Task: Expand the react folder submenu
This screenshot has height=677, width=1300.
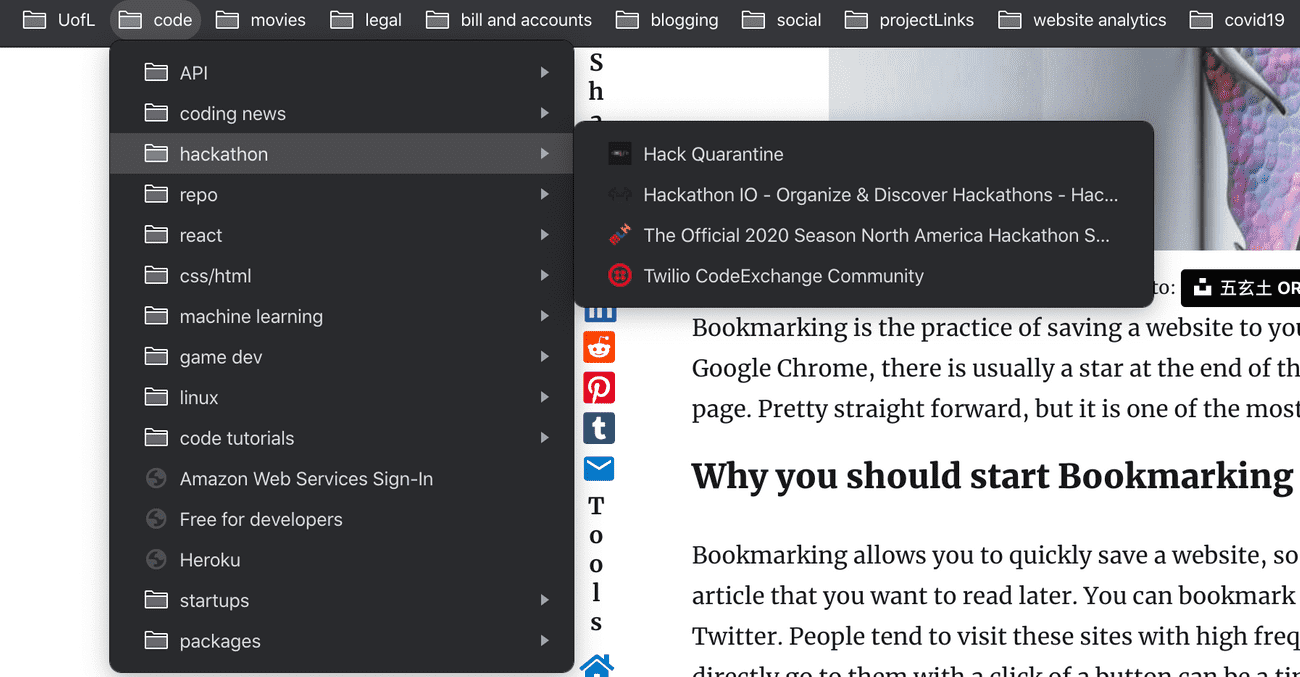Action: (545, 235)
